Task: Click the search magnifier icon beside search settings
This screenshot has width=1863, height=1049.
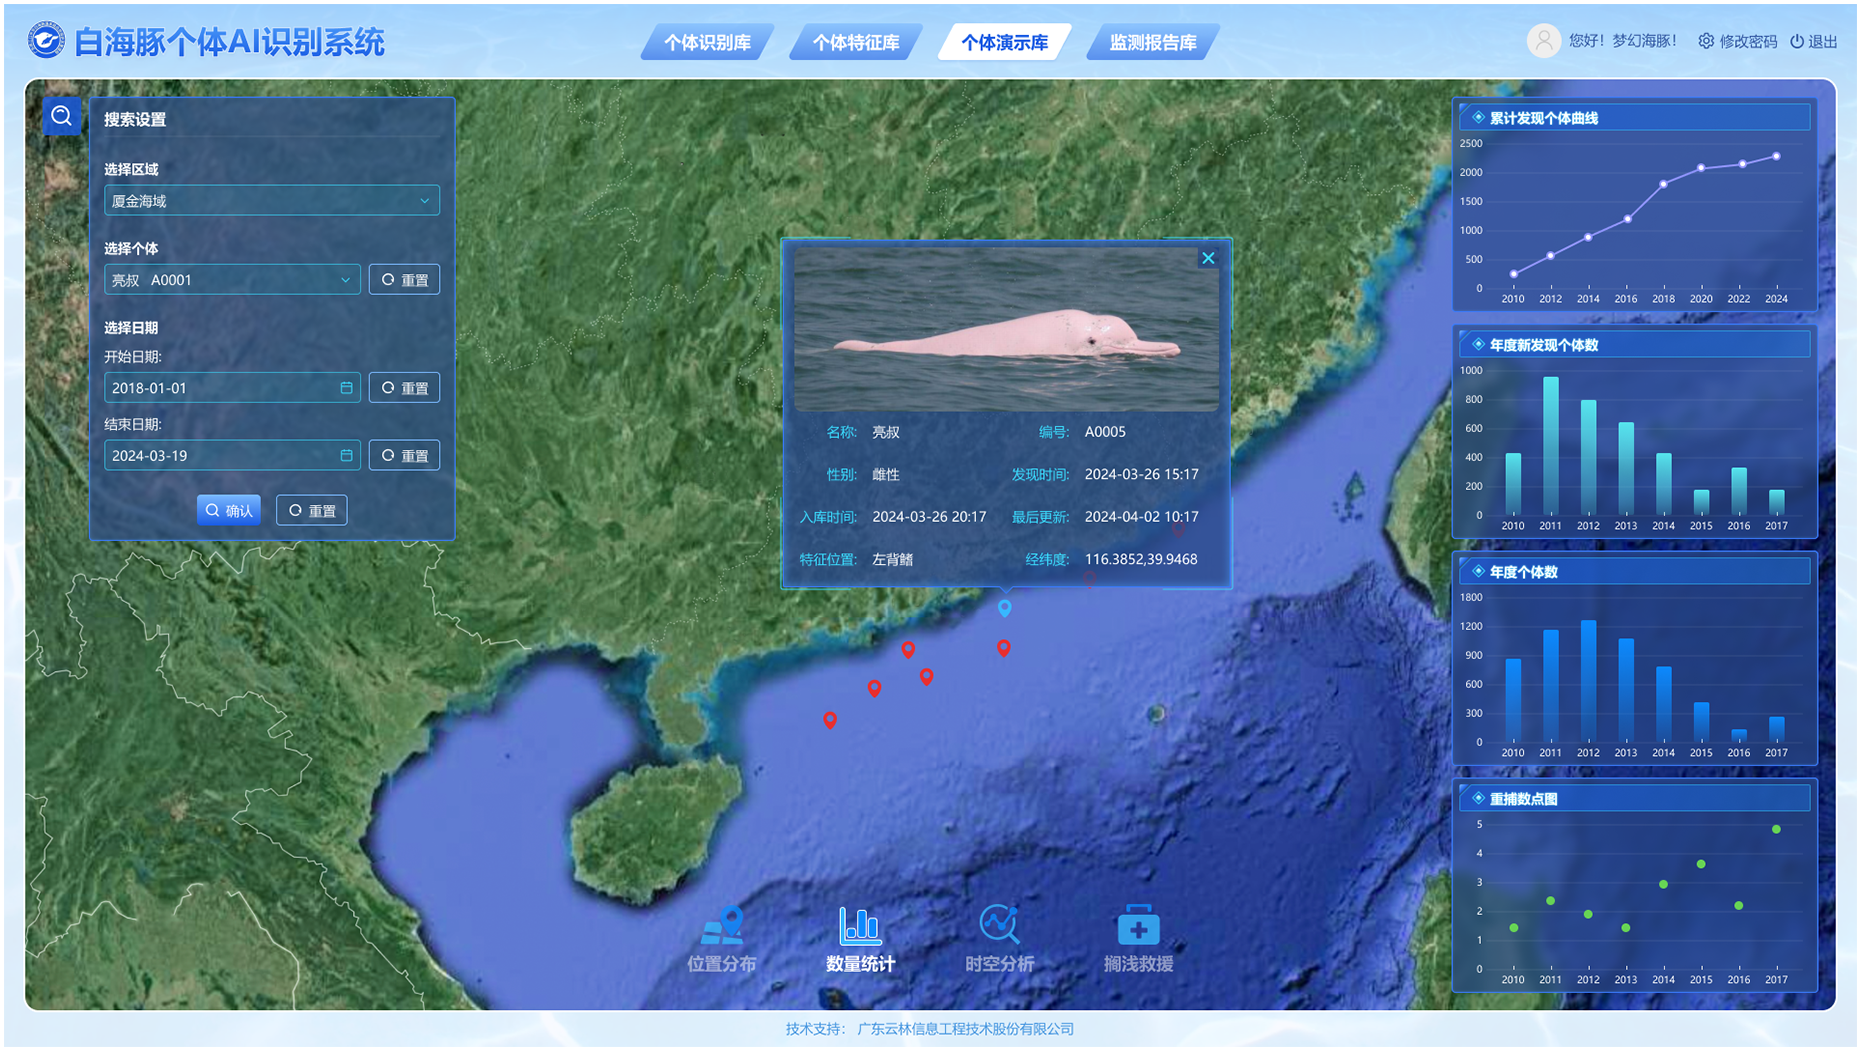Action: click(61, 117)
